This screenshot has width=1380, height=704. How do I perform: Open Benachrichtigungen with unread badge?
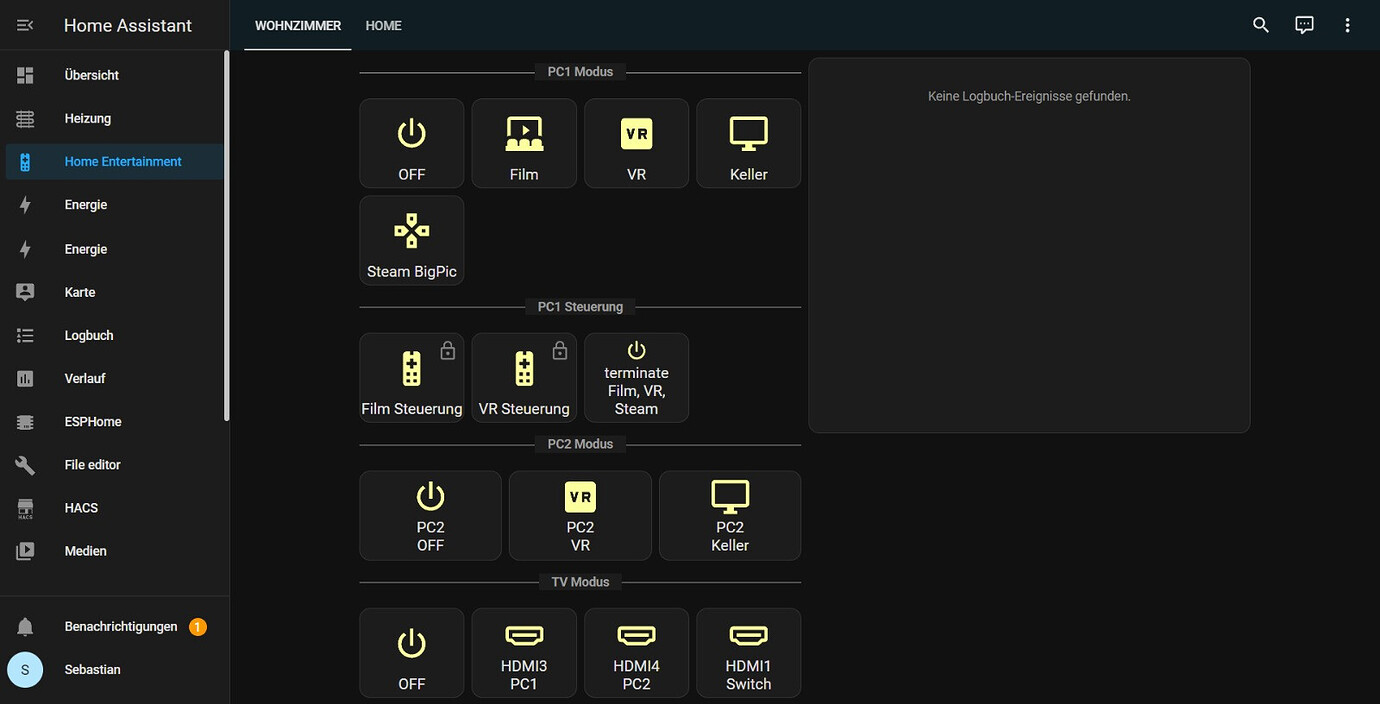pyautogui.click(x=120, y=627)
